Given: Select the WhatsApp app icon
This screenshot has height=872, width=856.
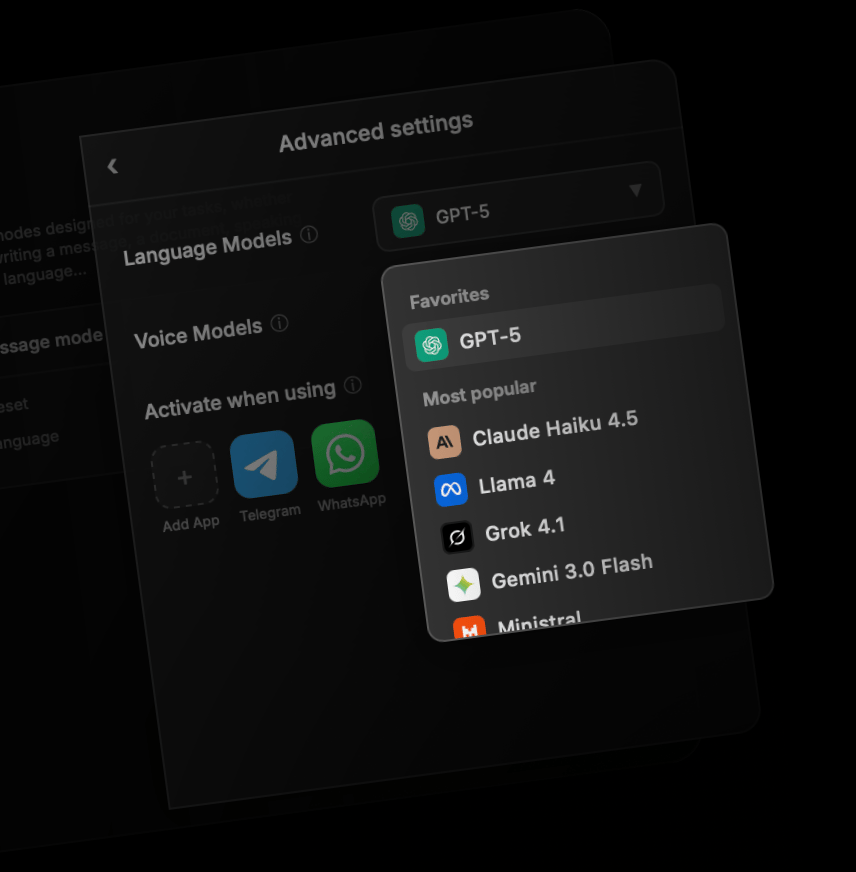Looking at the screenshot, I should 345,453.
